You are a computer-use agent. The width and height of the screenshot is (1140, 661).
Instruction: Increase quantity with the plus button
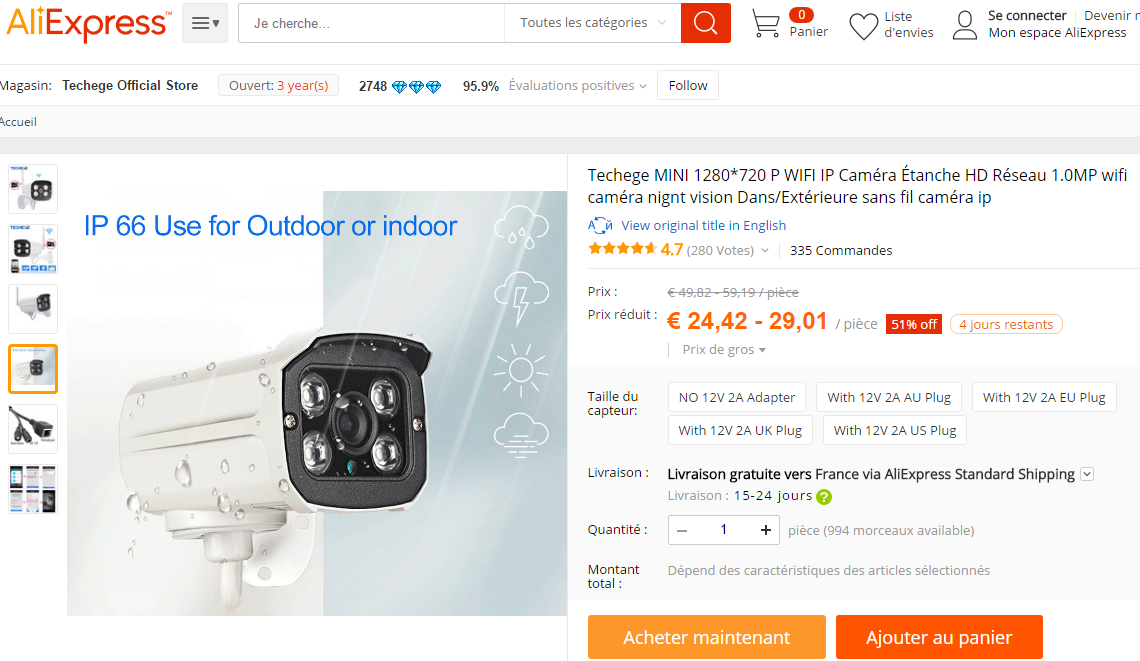766,530
